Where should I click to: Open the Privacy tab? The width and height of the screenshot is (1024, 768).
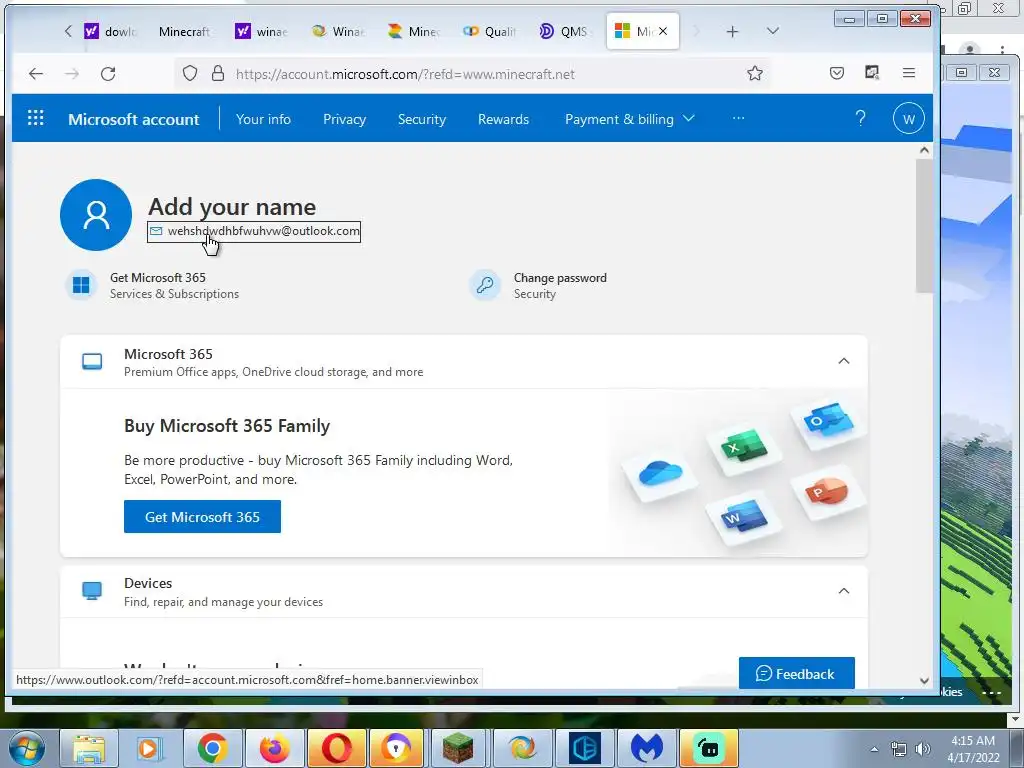344,119
